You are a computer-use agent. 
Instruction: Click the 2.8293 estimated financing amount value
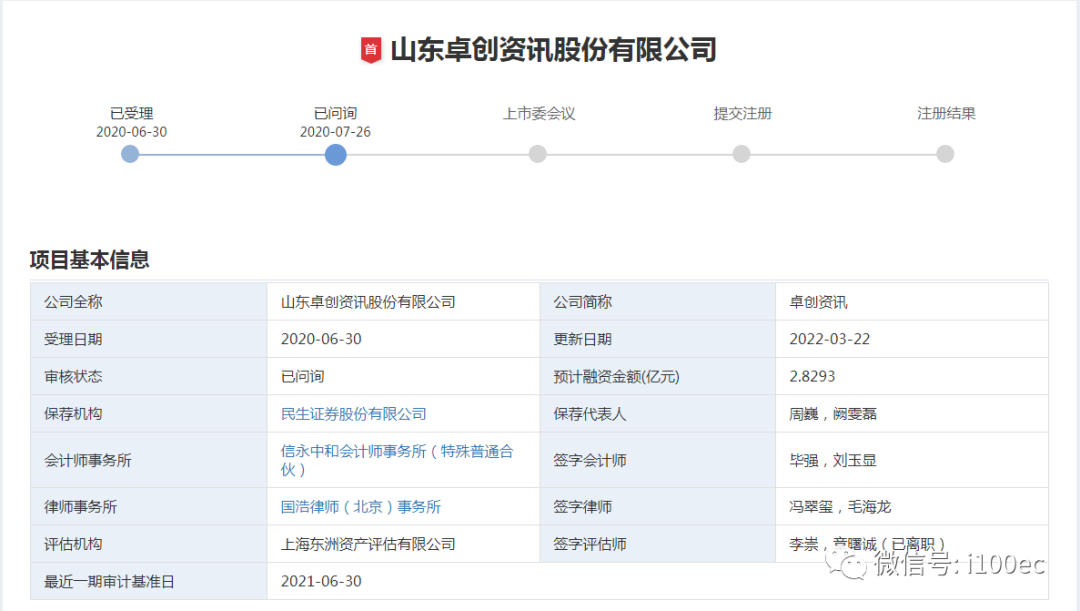812,377
